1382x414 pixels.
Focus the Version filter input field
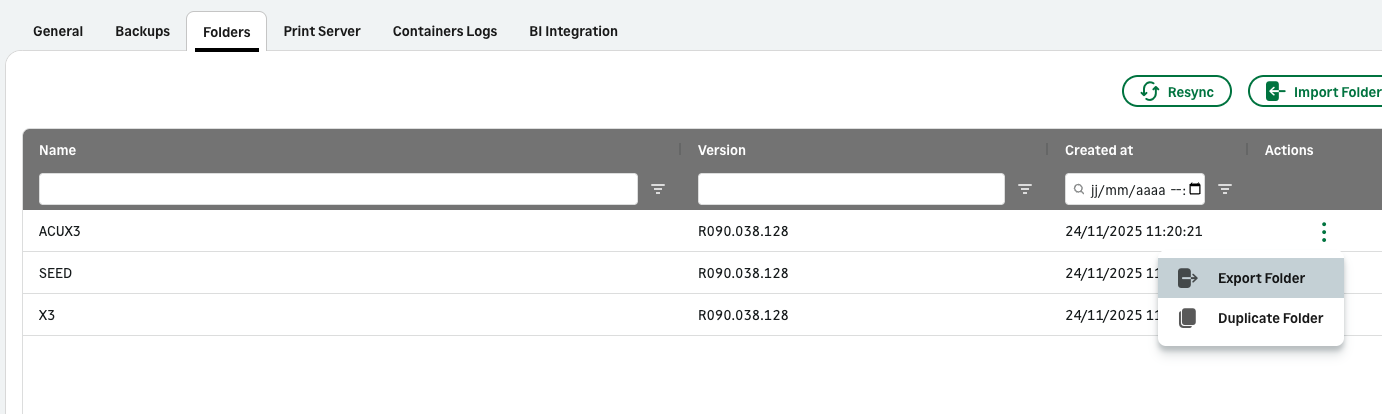pos(851,189)
